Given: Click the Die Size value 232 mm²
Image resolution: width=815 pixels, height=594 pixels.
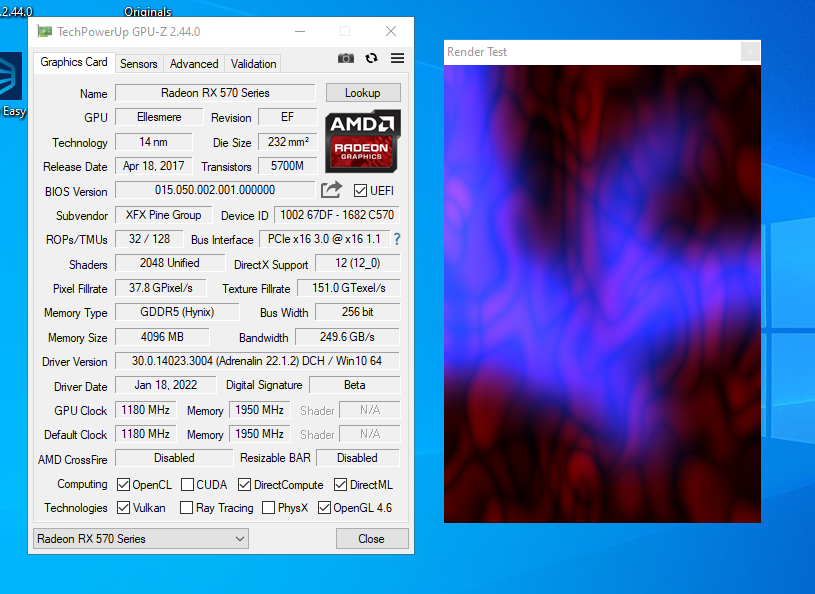Looking at the screenshot, I should [x=287, y=142].
